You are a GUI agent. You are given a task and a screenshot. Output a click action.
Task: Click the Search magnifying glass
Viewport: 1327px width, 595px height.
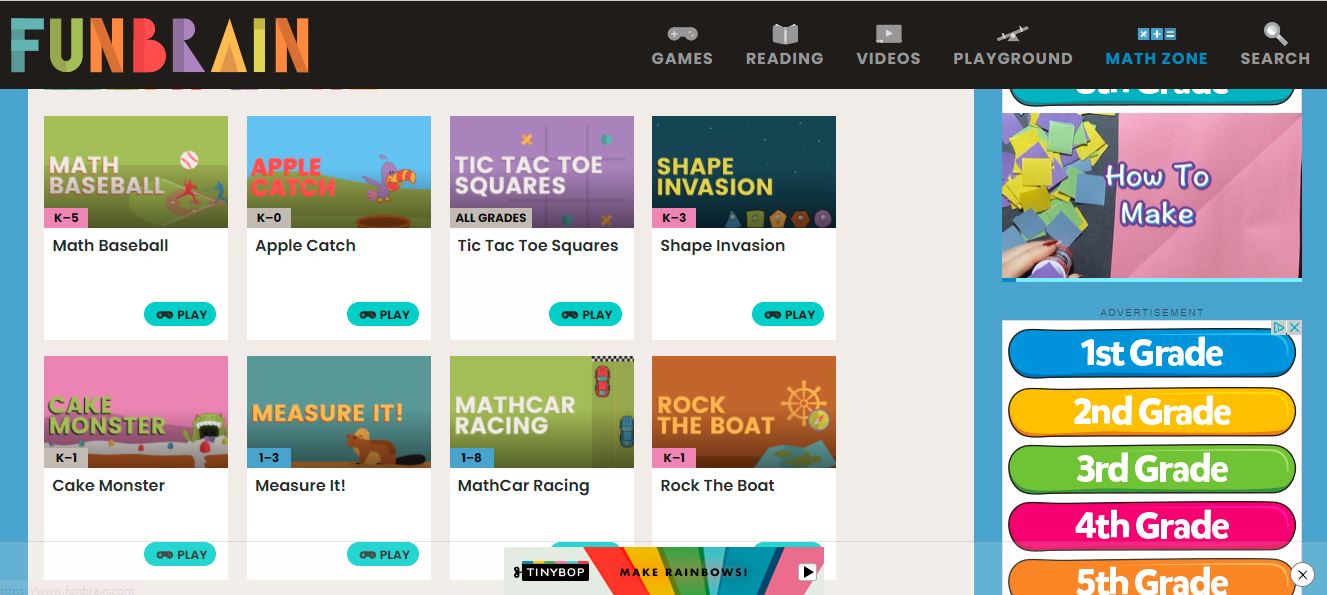[1274, 32]
